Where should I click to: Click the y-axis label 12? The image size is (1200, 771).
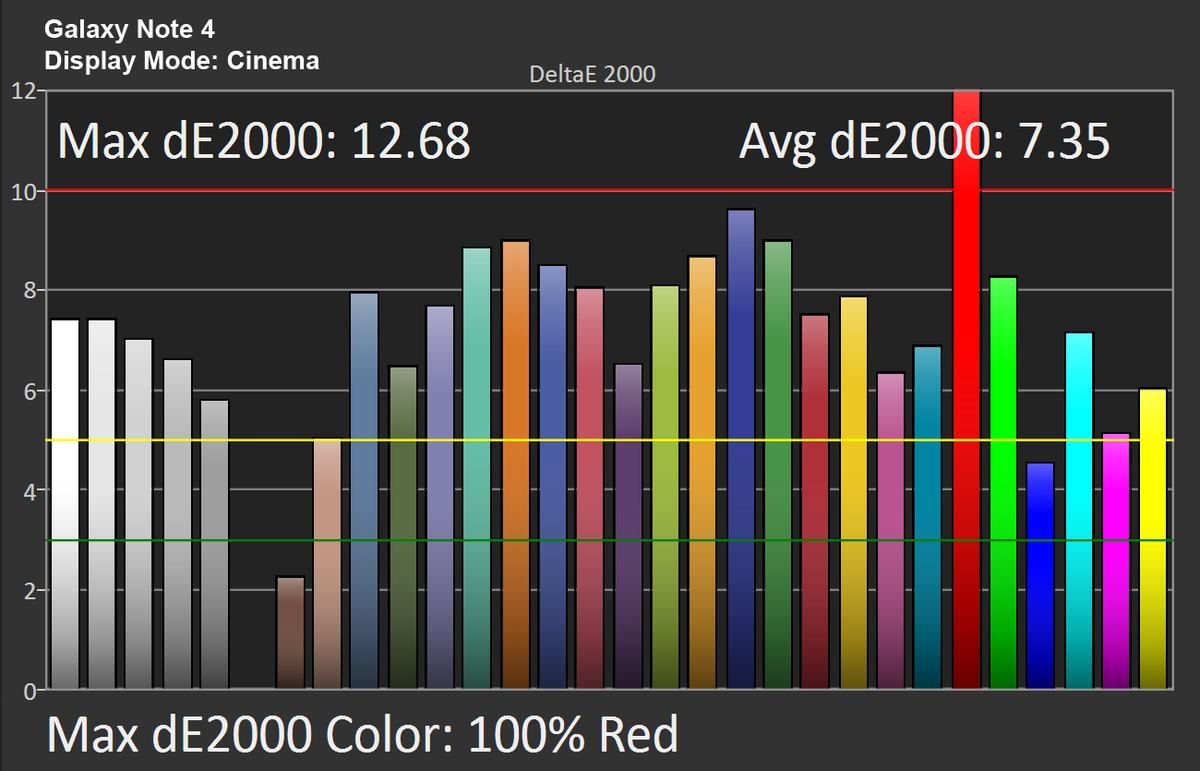[24, 91]
